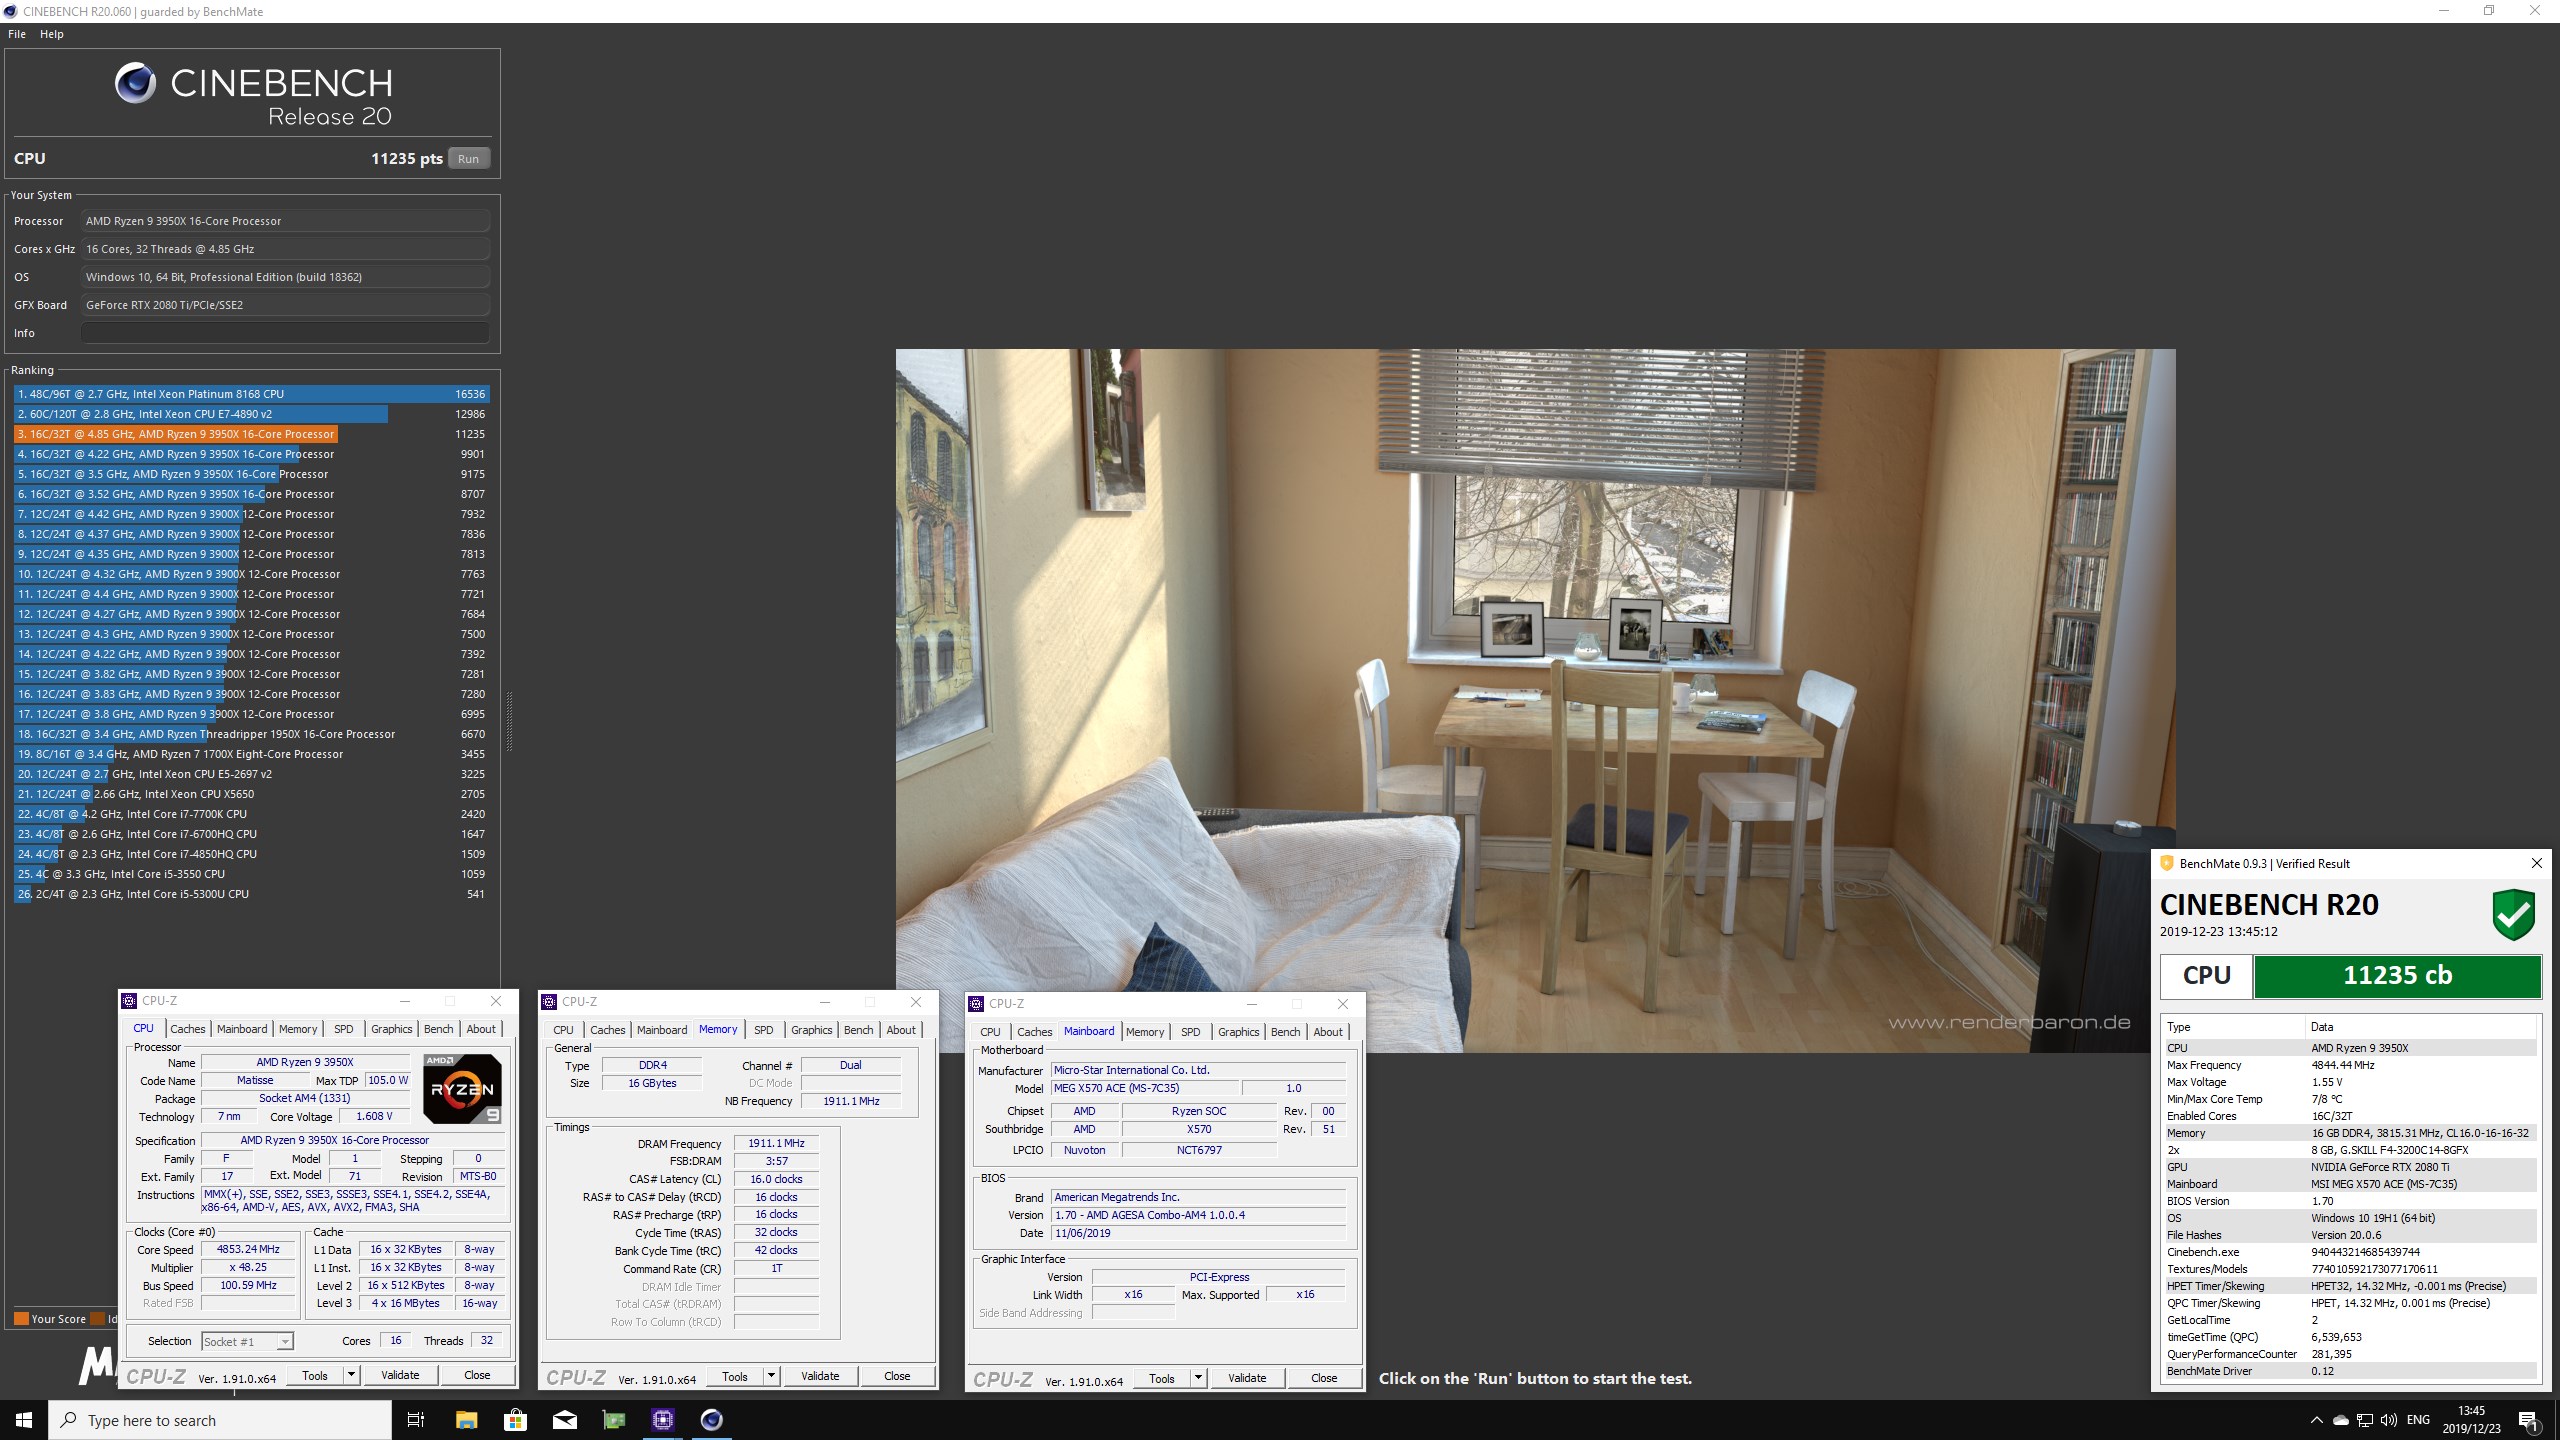Open Memory tab in CPU-Z processor window
The width and height of the screenshot is (2560, 1440).
pos(298,1029)
